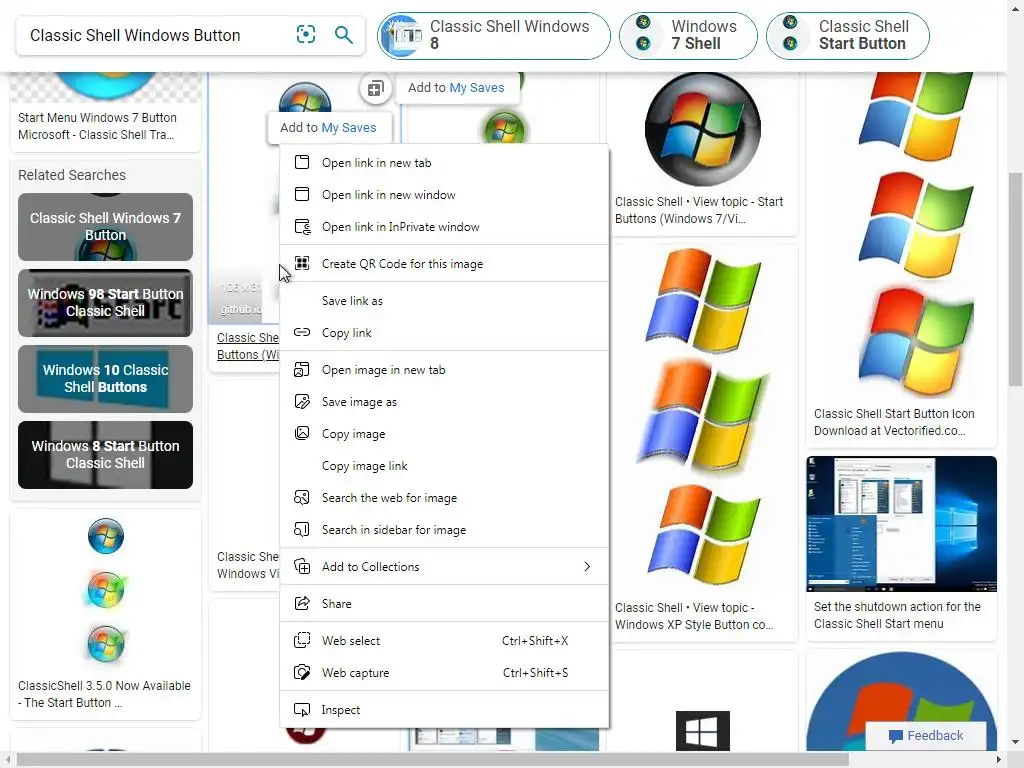Image resolution: width=1024 pixels, height=768 pixels.
Task: Click the horizontal scrollbar at bottom
Action: 432,760
